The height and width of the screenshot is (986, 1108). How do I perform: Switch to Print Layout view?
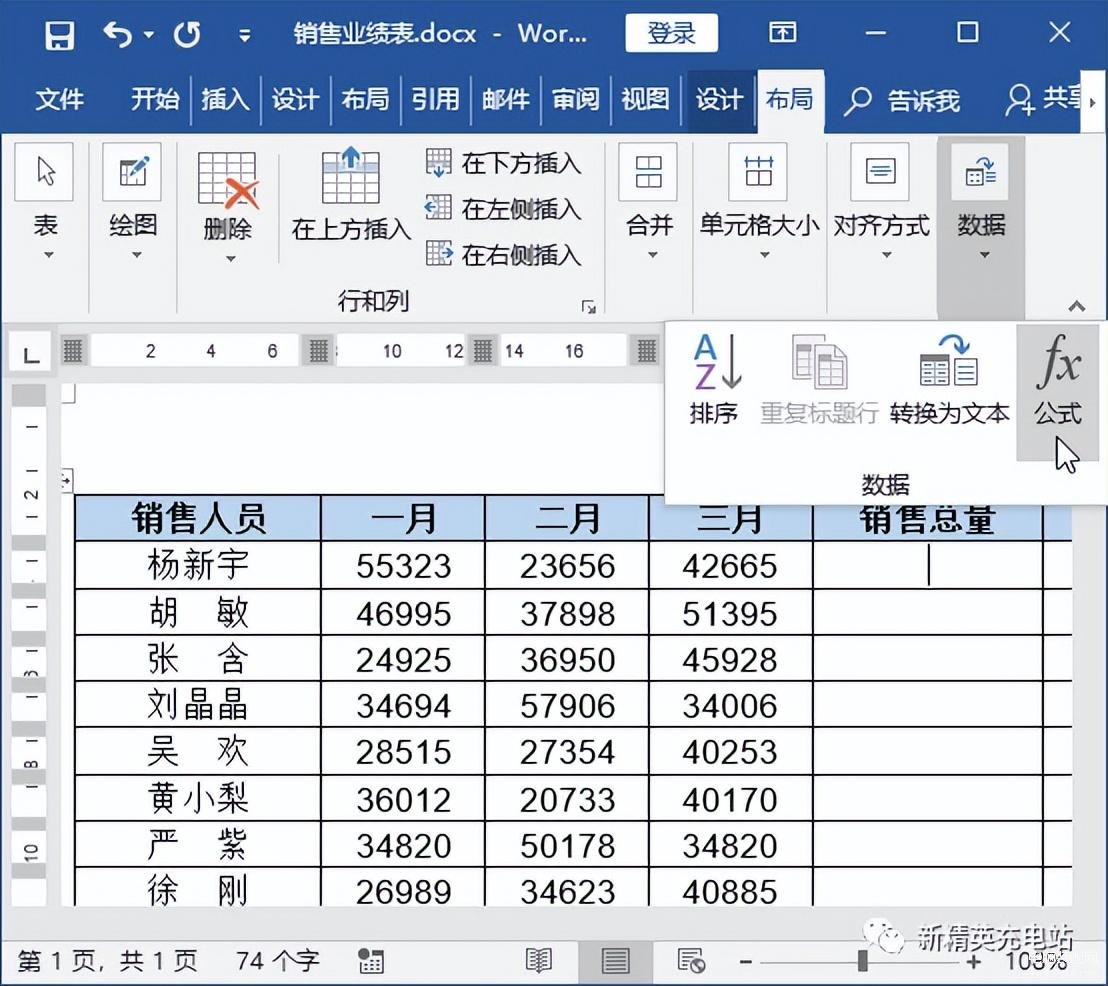click(x=615, y=961)
